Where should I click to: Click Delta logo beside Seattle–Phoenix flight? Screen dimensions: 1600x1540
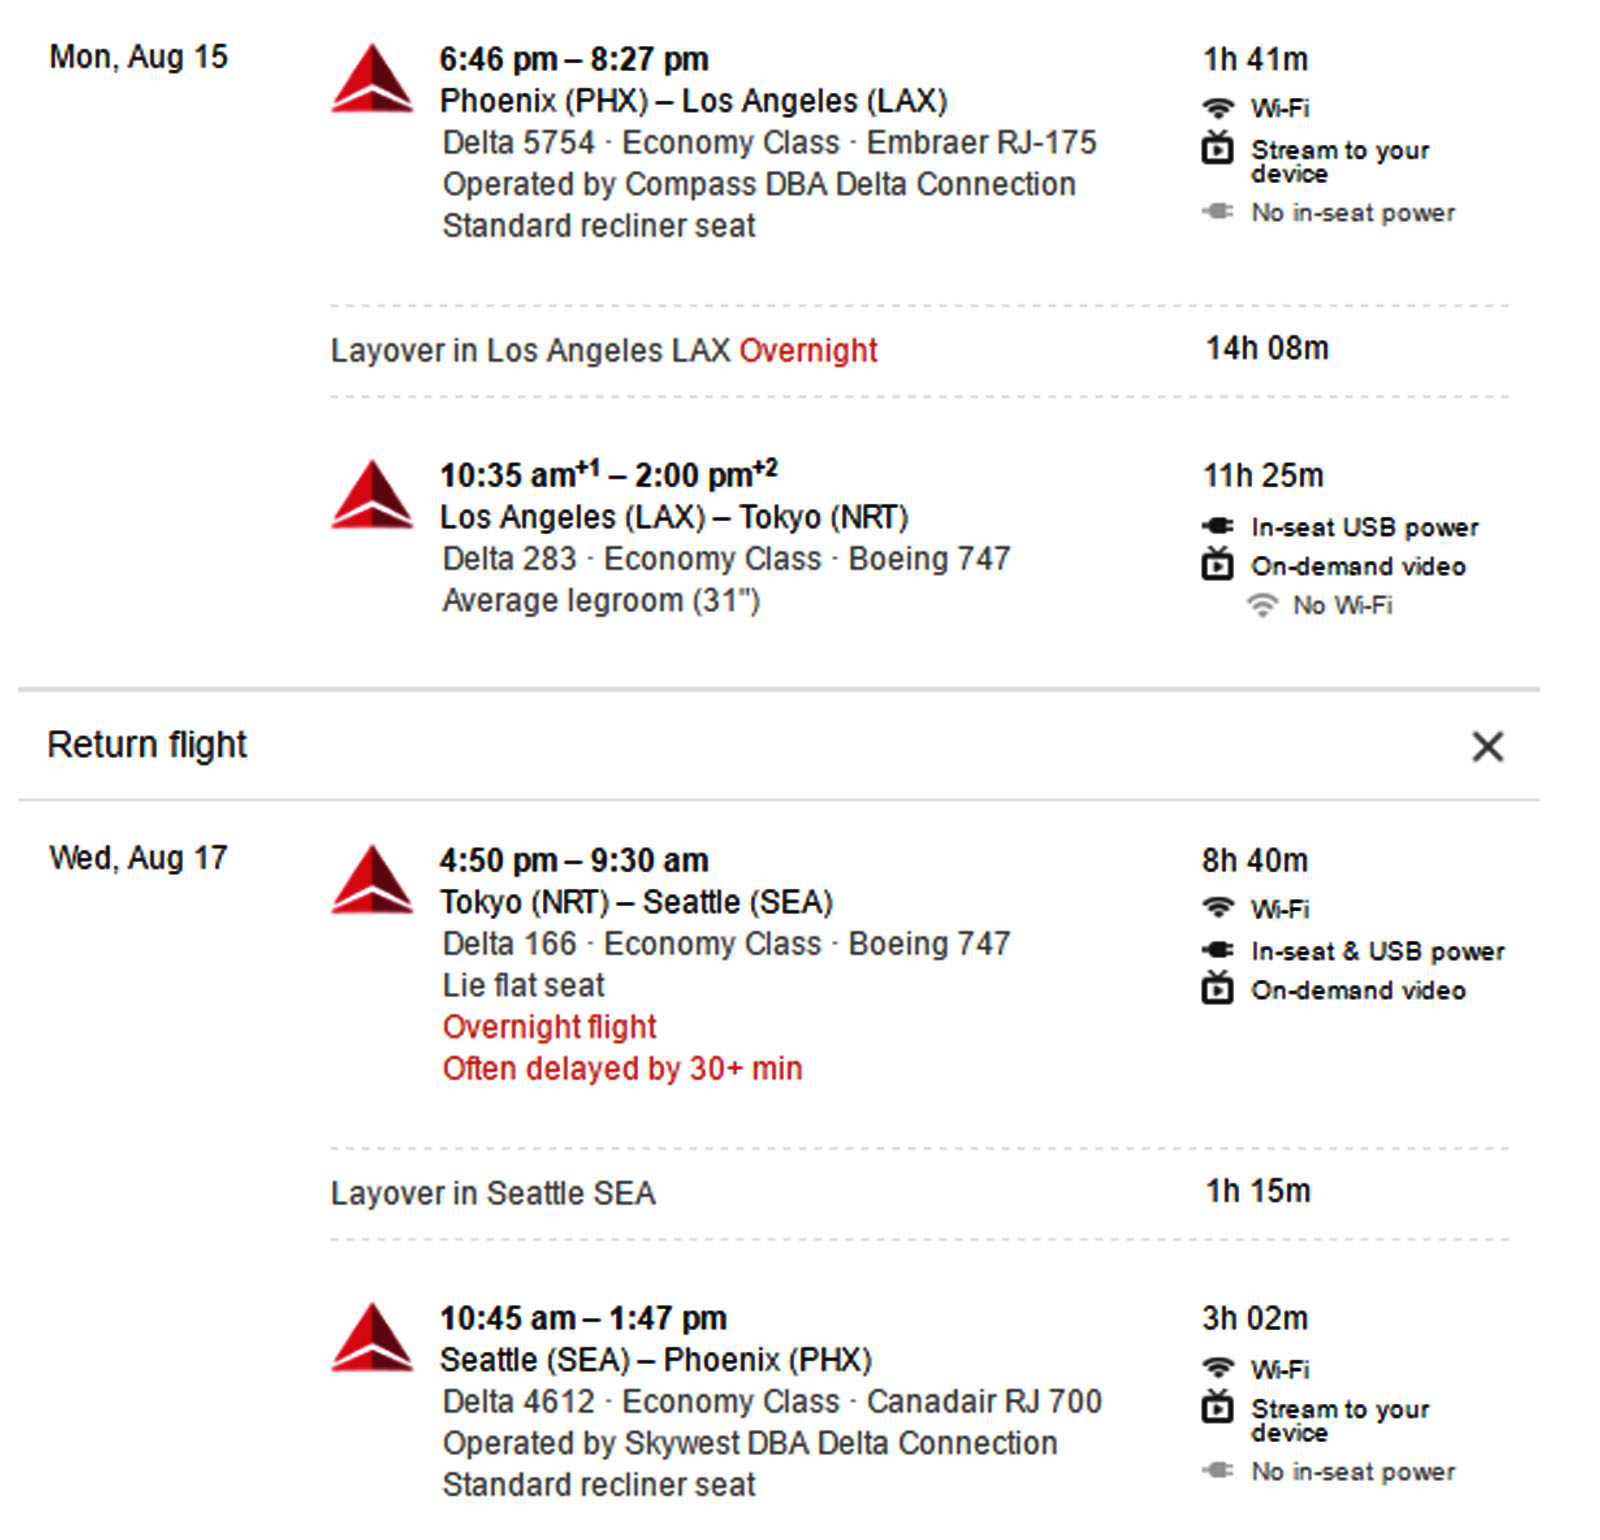point(372,1338)
